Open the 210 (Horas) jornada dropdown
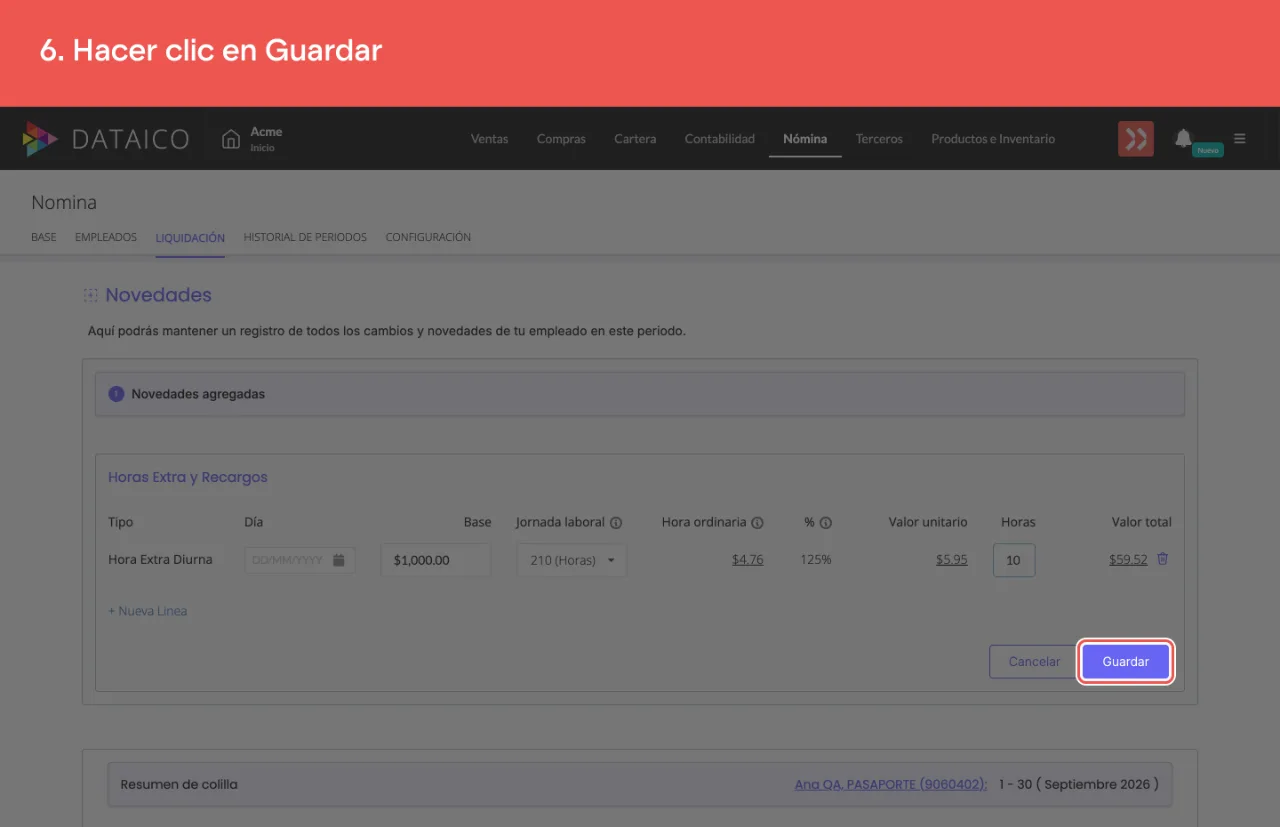 [572, 560]
